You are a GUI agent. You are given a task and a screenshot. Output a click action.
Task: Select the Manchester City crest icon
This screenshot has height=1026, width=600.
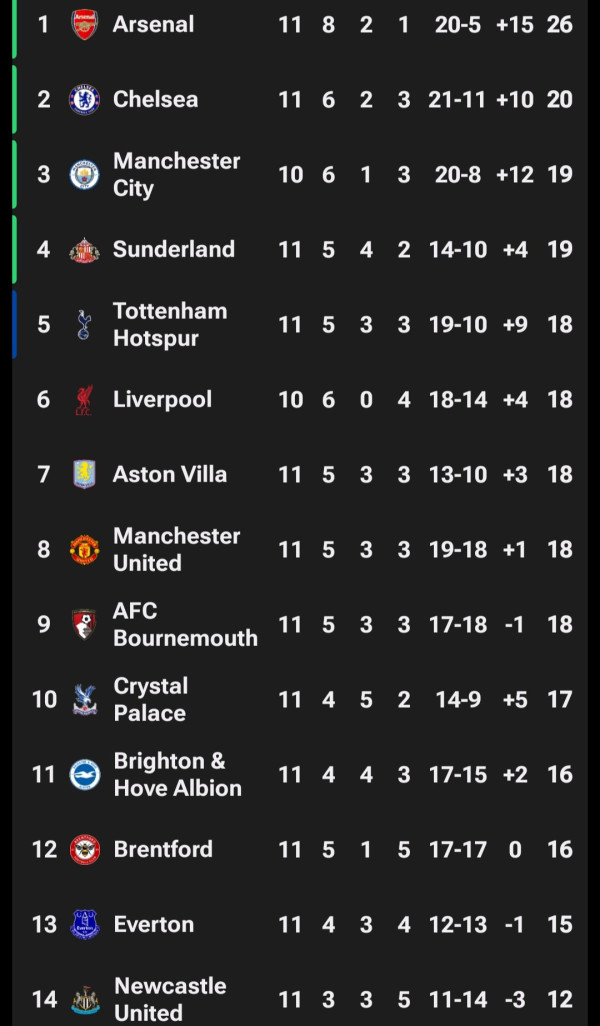click(x=84, y=174)
